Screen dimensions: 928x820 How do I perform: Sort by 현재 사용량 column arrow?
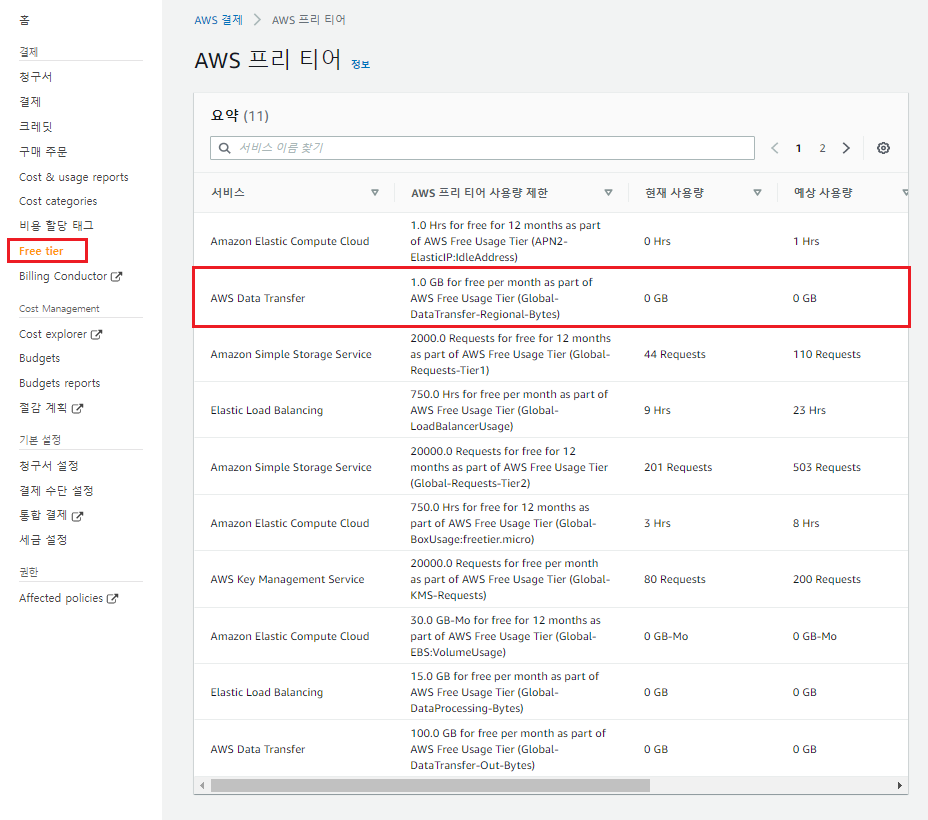coord(757,192)
